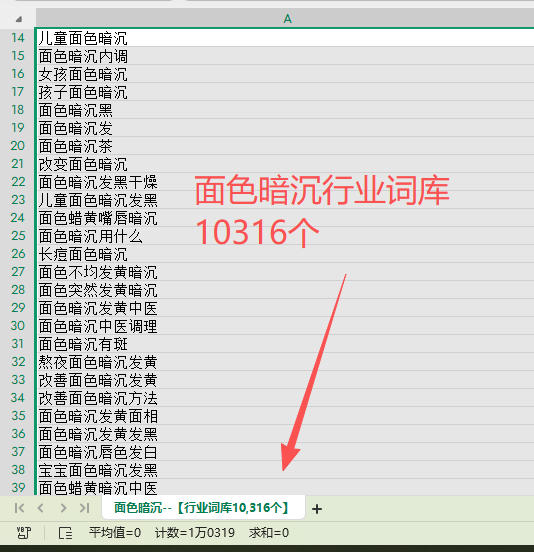Click cell containing 面色突然发黄暗沉
This screenshot has width=534, height=552.
(x=285, y=290)
